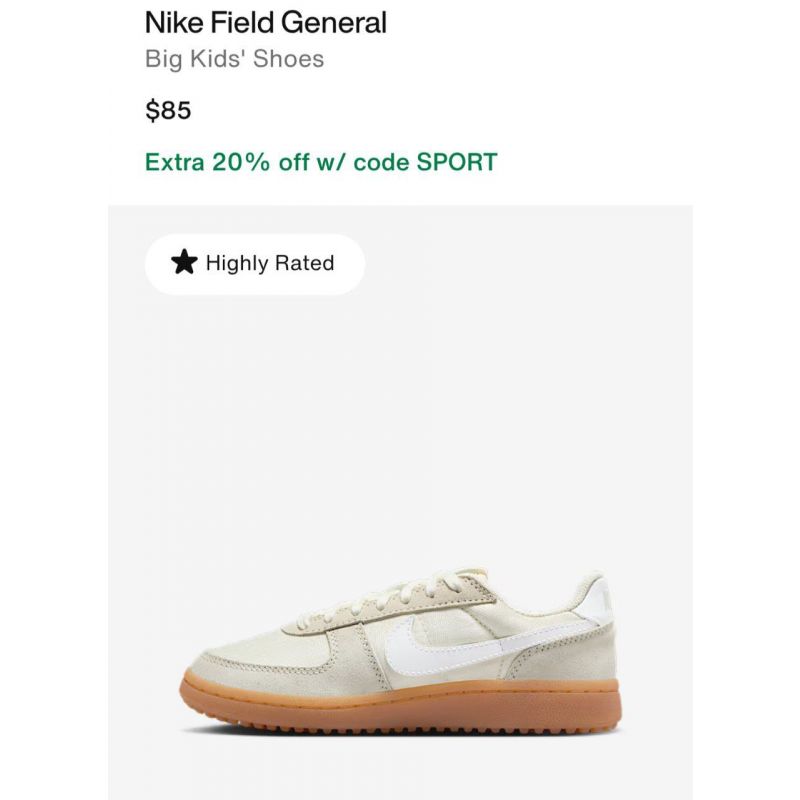
Task: Click the word Shoes in the gray subtitle
Action: pos(288,59)
